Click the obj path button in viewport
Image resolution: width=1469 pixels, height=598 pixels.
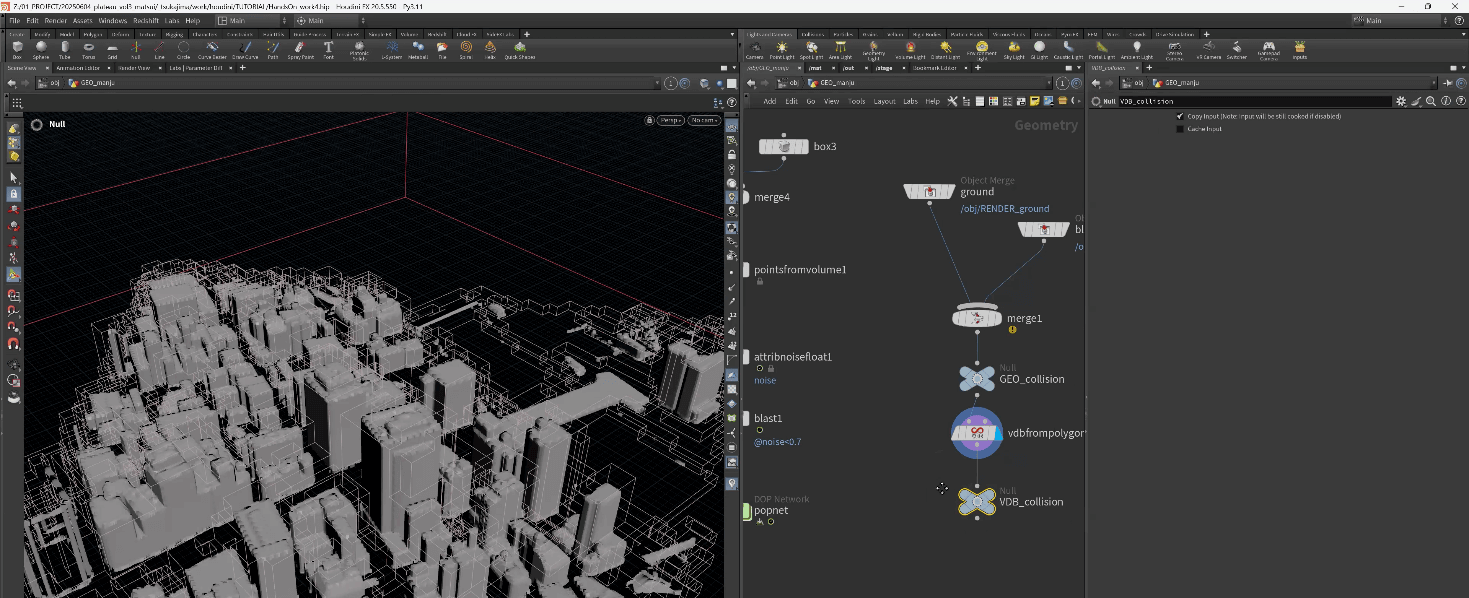(x=49, y=84)
